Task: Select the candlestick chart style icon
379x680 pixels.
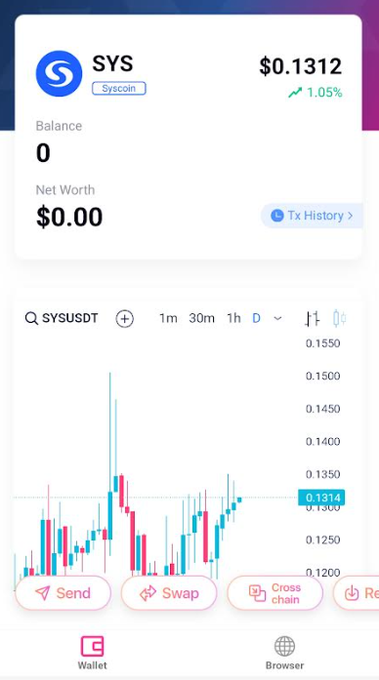Action: (340, 318)
